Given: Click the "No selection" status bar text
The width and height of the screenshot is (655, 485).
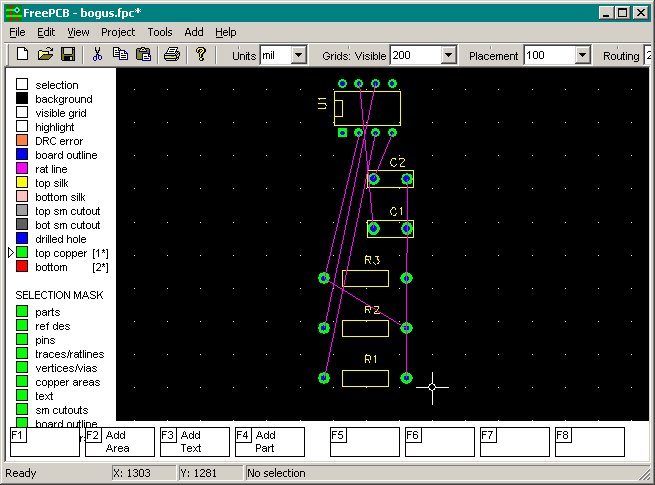Looking at the screenshot, I should [x=276, y=473].
